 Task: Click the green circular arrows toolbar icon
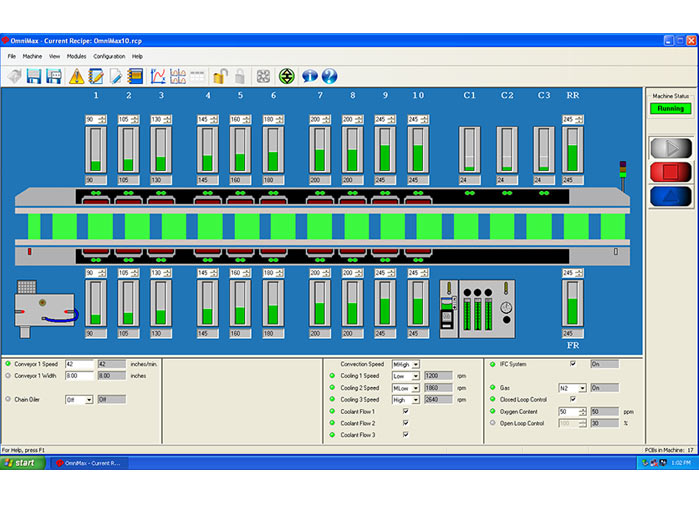[286, 76]
